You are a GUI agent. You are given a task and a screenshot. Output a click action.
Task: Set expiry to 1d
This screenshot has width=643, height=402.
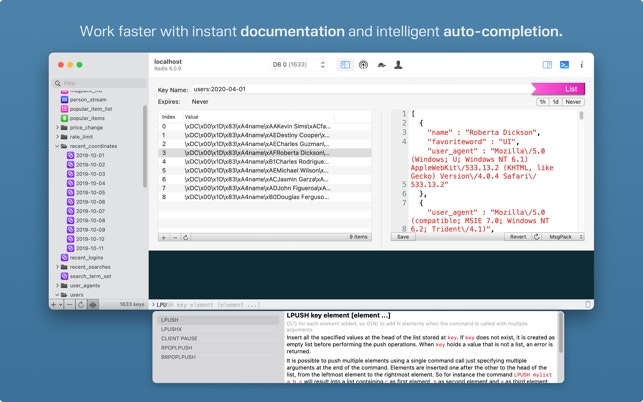coord(556,102)
